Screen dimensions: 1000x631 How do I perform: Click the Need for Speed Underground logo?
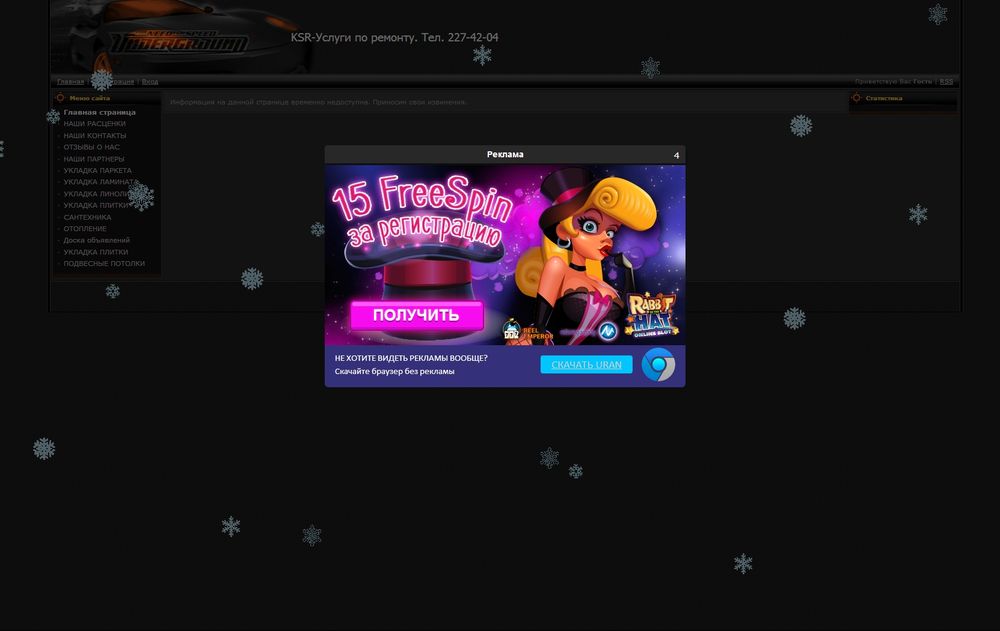pos(180,42)
